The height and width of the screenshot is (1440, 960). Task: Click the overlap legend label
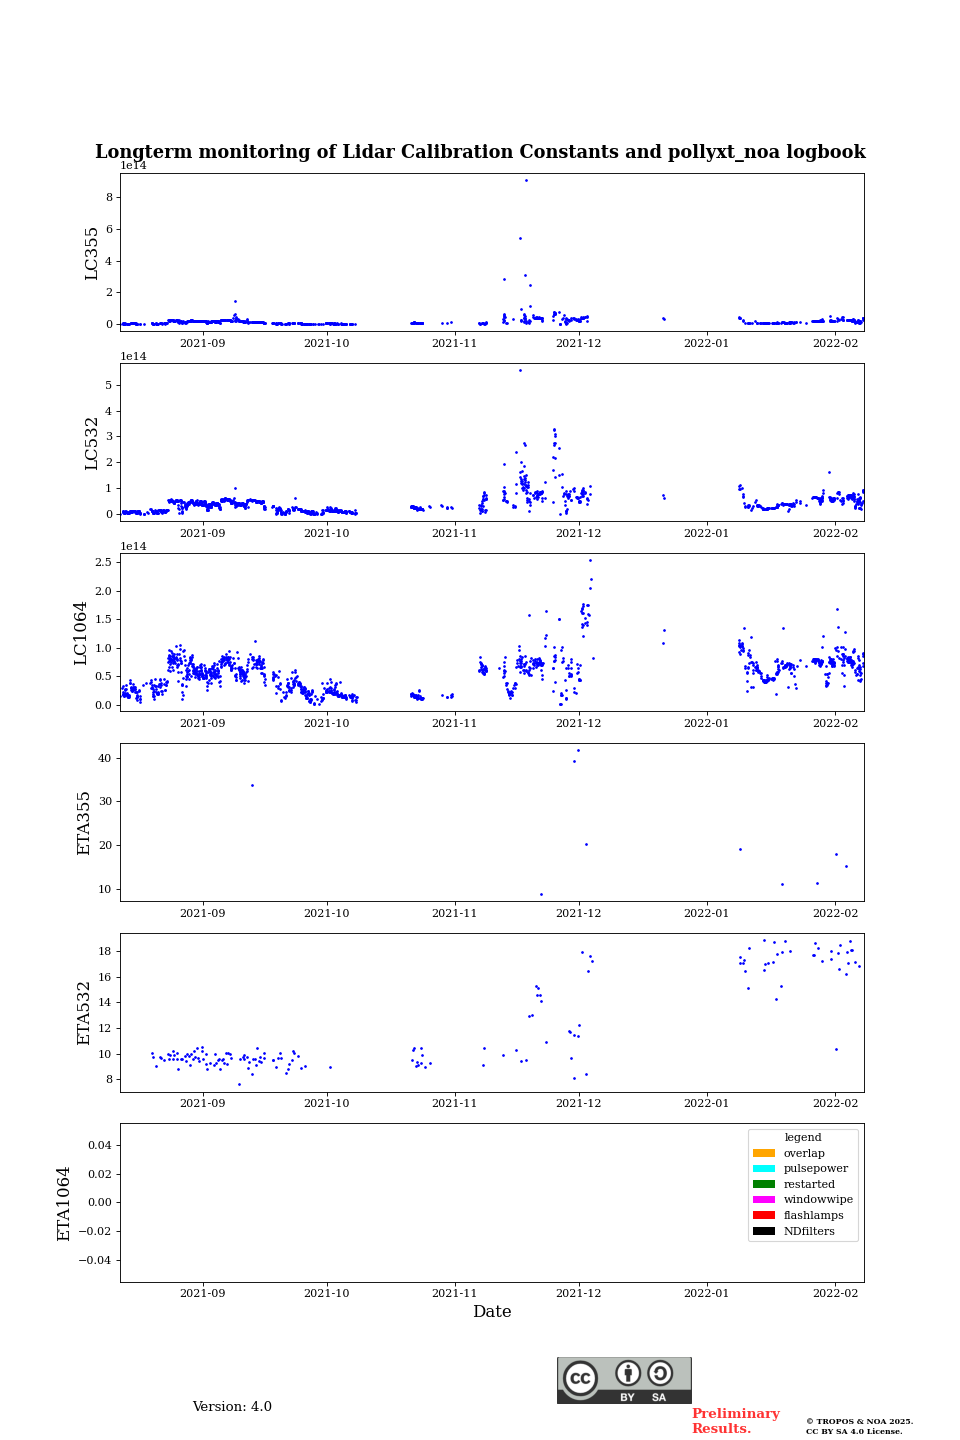pyautogui.click(x=804, y=1153)
